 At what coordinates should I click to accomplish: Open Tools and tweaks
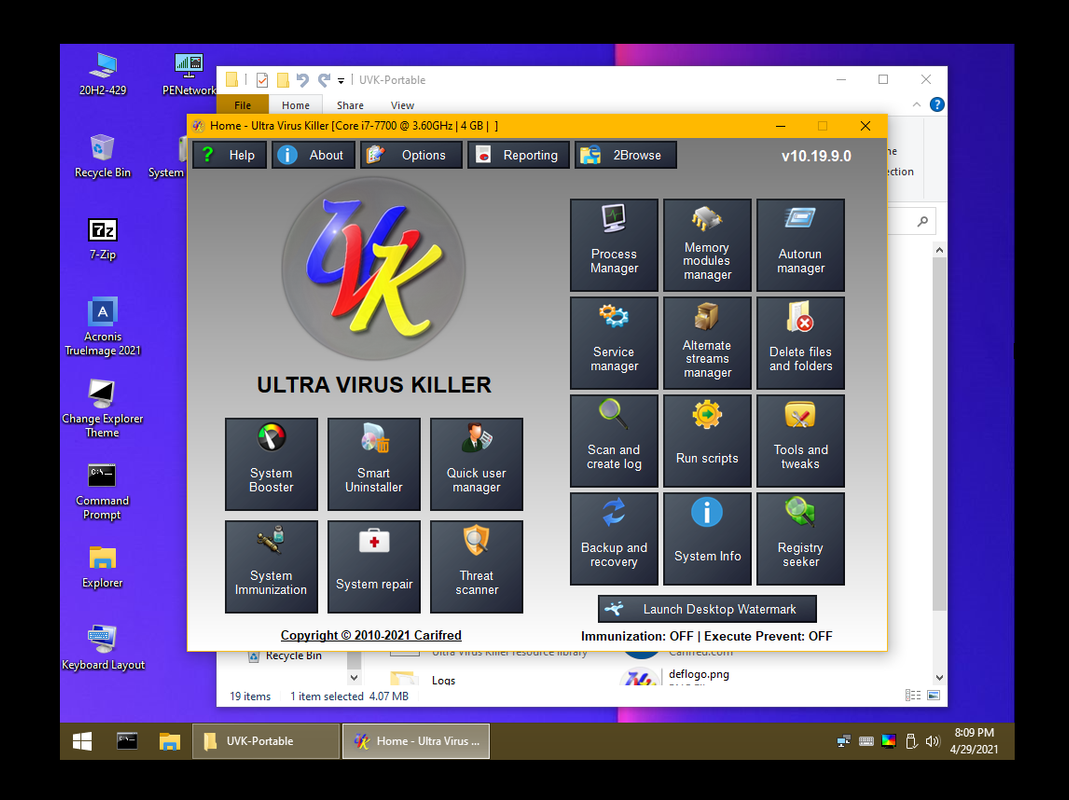(800, 441)
